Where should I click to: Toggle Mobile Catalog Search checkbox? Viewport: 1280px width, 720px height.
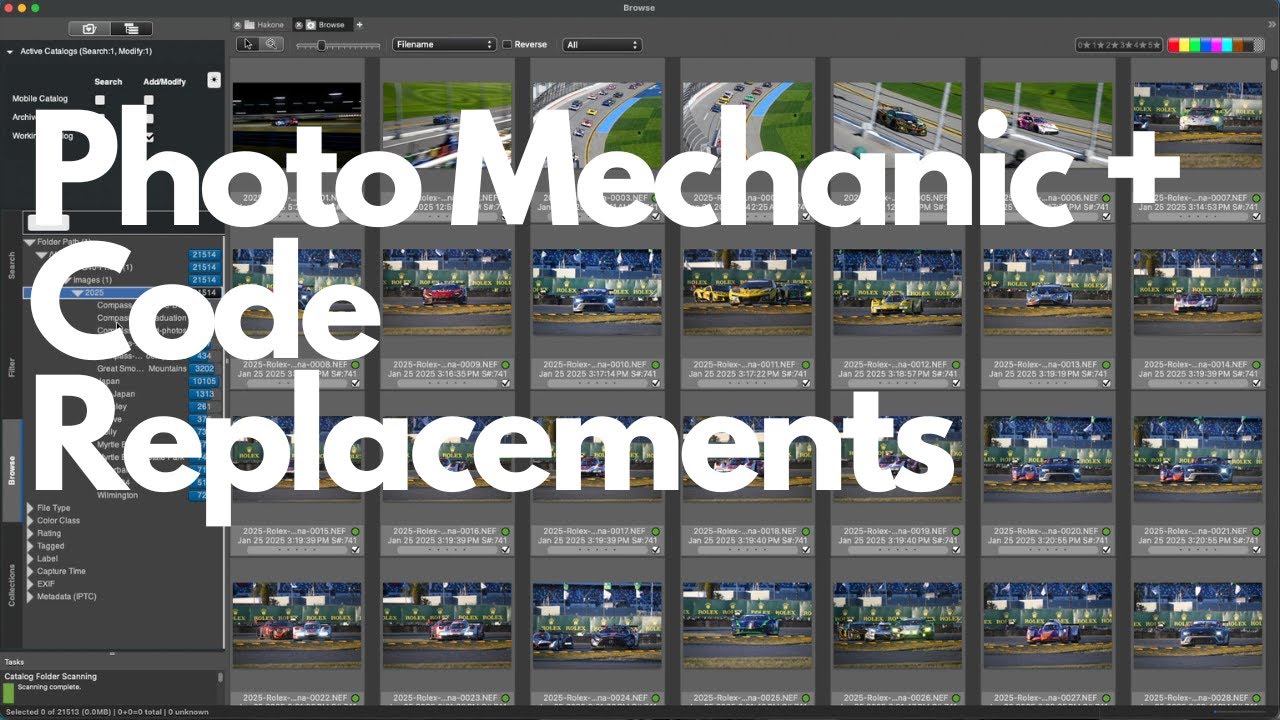pyautogui.click(x=100, y=100)
